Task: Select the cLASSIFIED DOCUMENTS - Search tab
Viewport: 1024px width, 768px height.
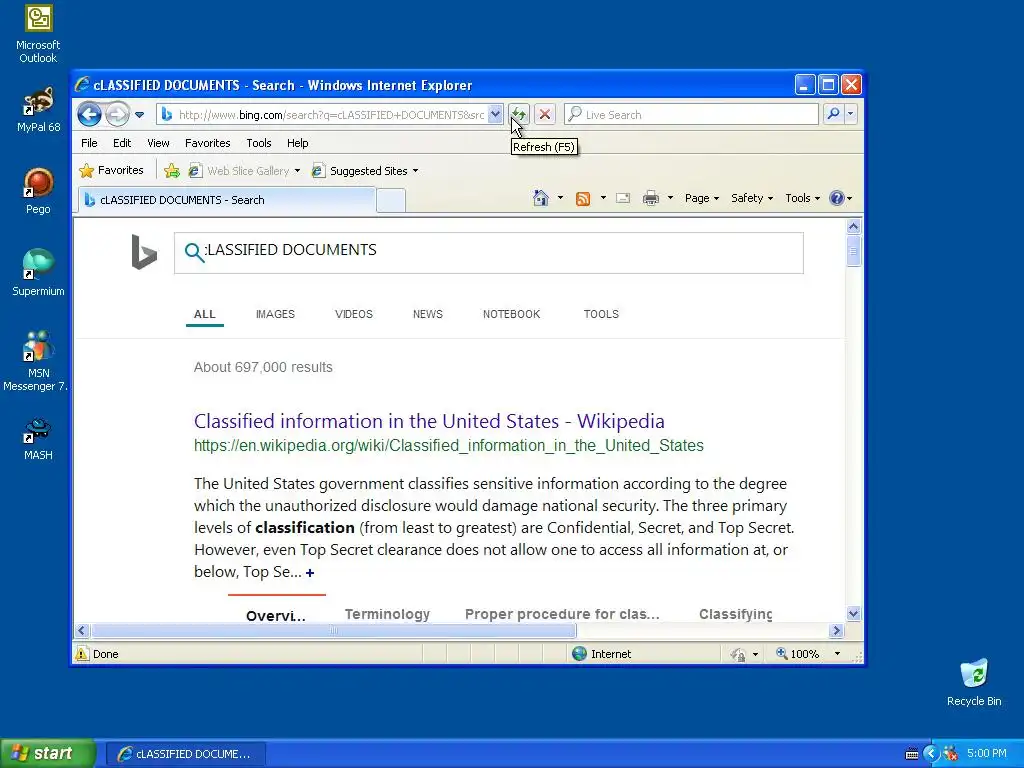Action: (x=227, y=200)
